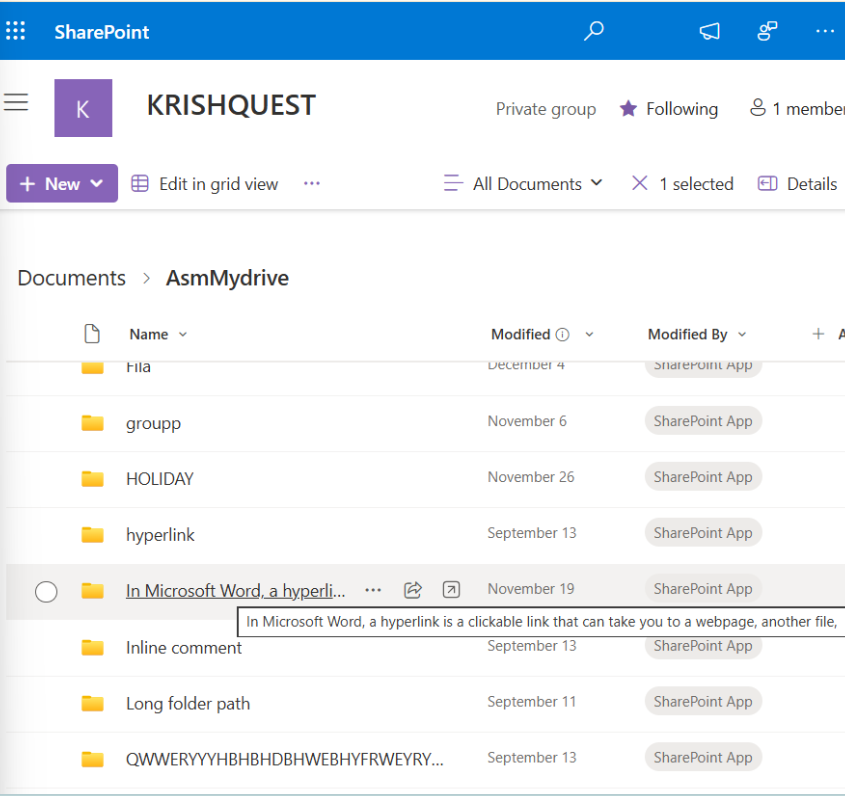The width and height of the screenshot is (845, 796).
Task: Expand the New button dropdown
Action: click(x=95, y=183)
